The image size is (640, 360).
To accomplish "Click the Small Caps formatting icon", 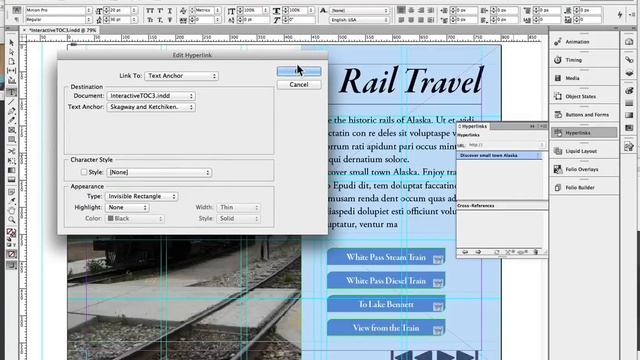I will 150,20.
